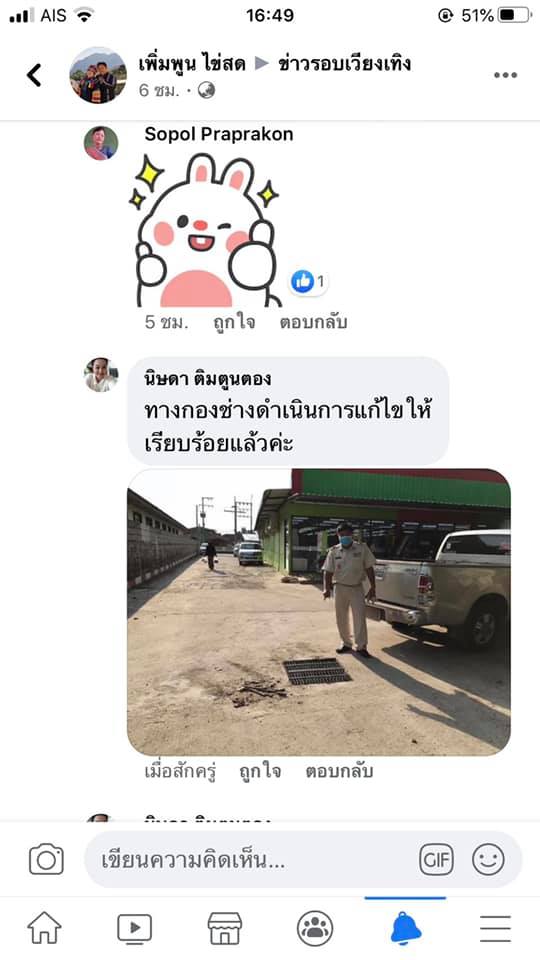This screenshot has height=960, width=540.
Task: Open Sopol Praprakon's profile name
Action: click(219, 134)
